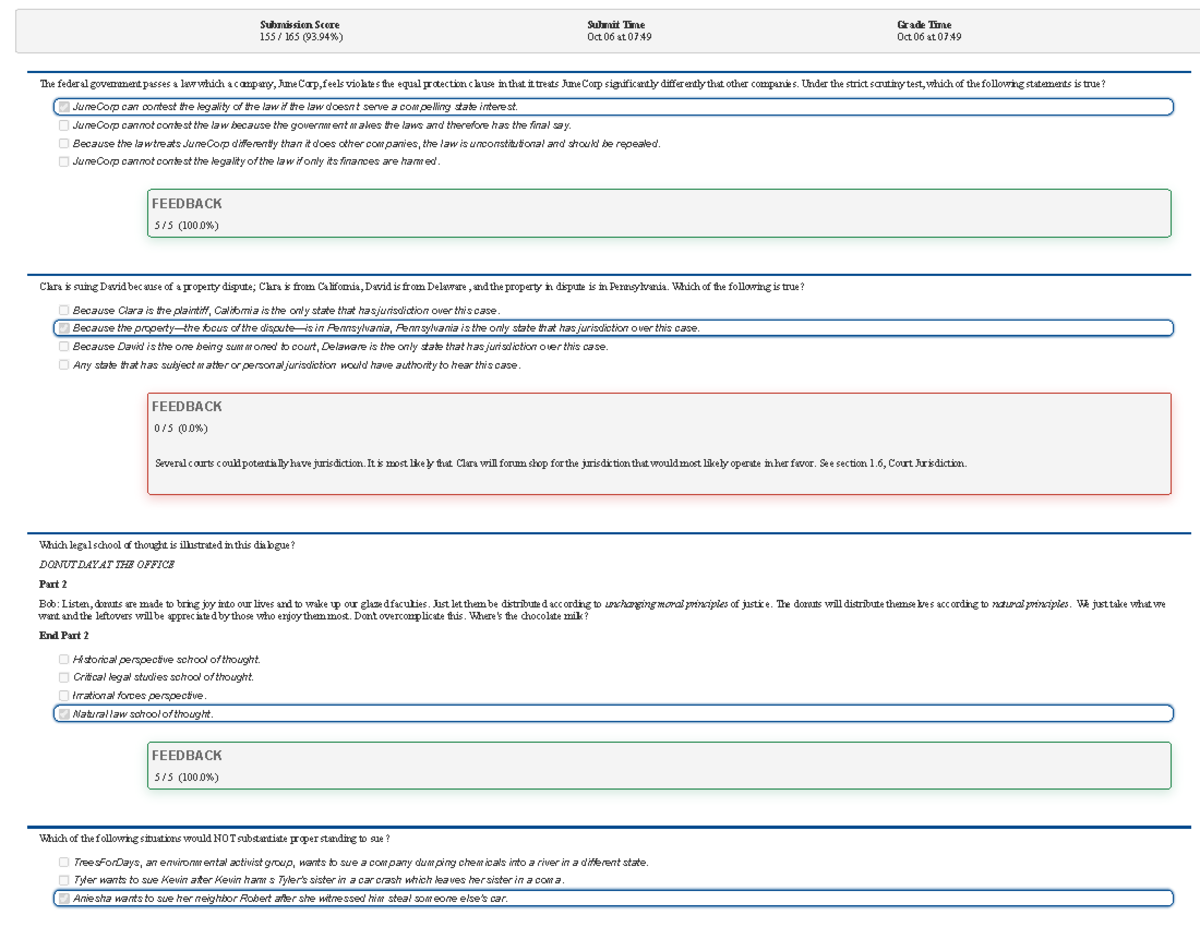Check the 'Delaware is the only state' option
Viewport: 1200px width, 927px height.
(x=64, y=346)
